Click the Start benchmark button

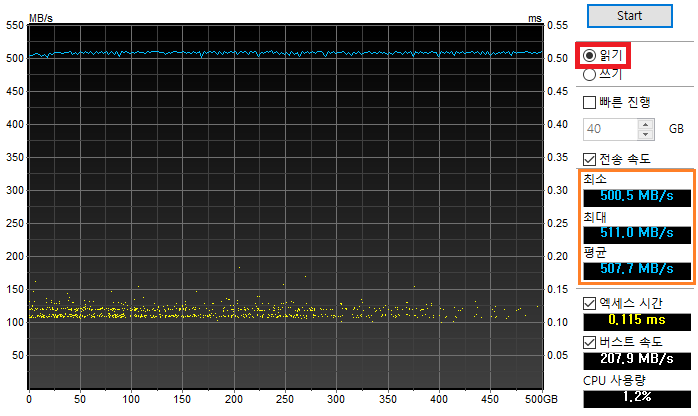click(629, 16)
